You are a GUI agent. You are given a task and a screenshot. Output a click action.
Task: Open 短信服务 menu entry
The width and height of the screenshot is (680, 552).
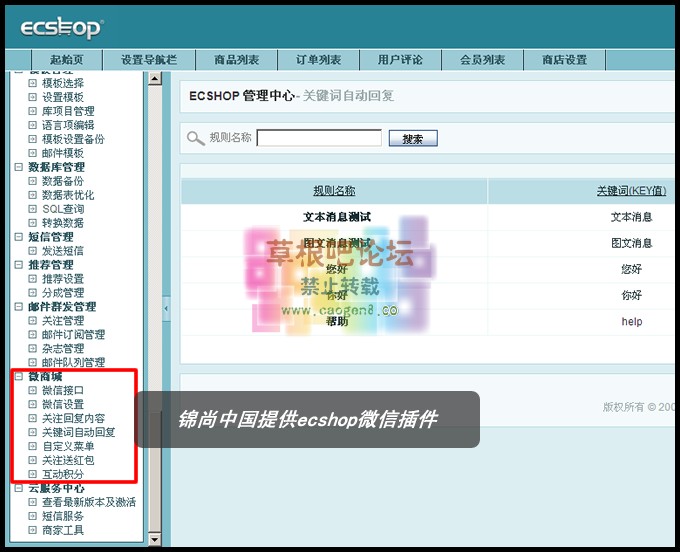click(x=63, y=516)
